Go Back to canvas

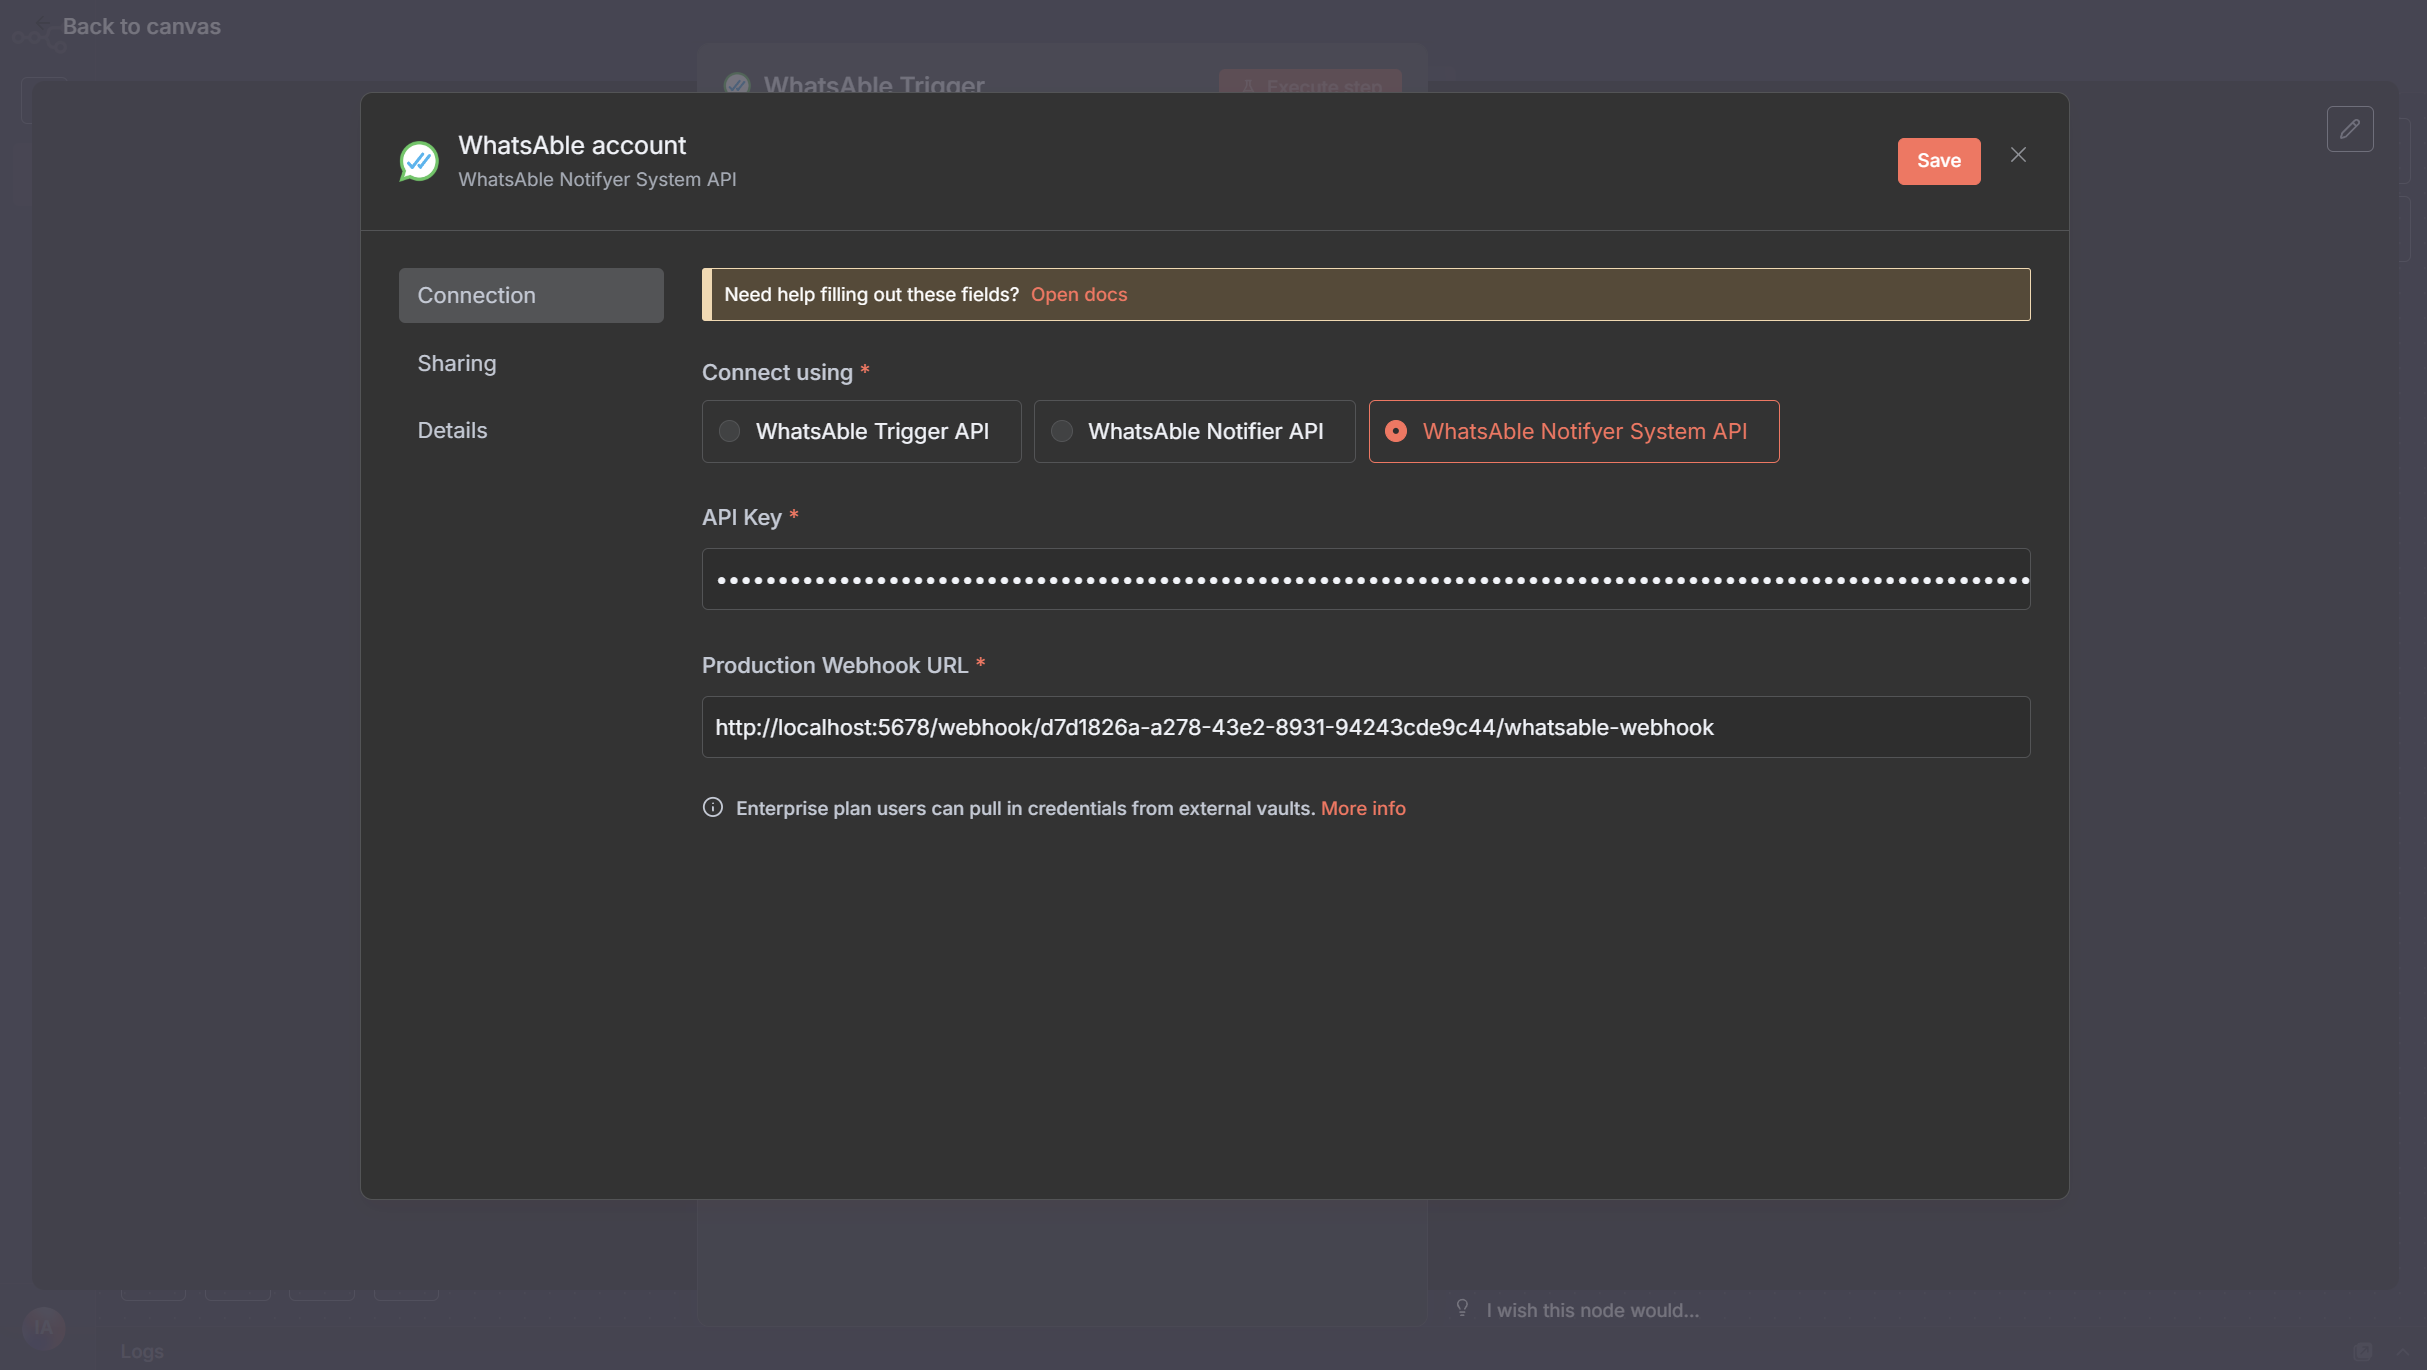point(141,26)
